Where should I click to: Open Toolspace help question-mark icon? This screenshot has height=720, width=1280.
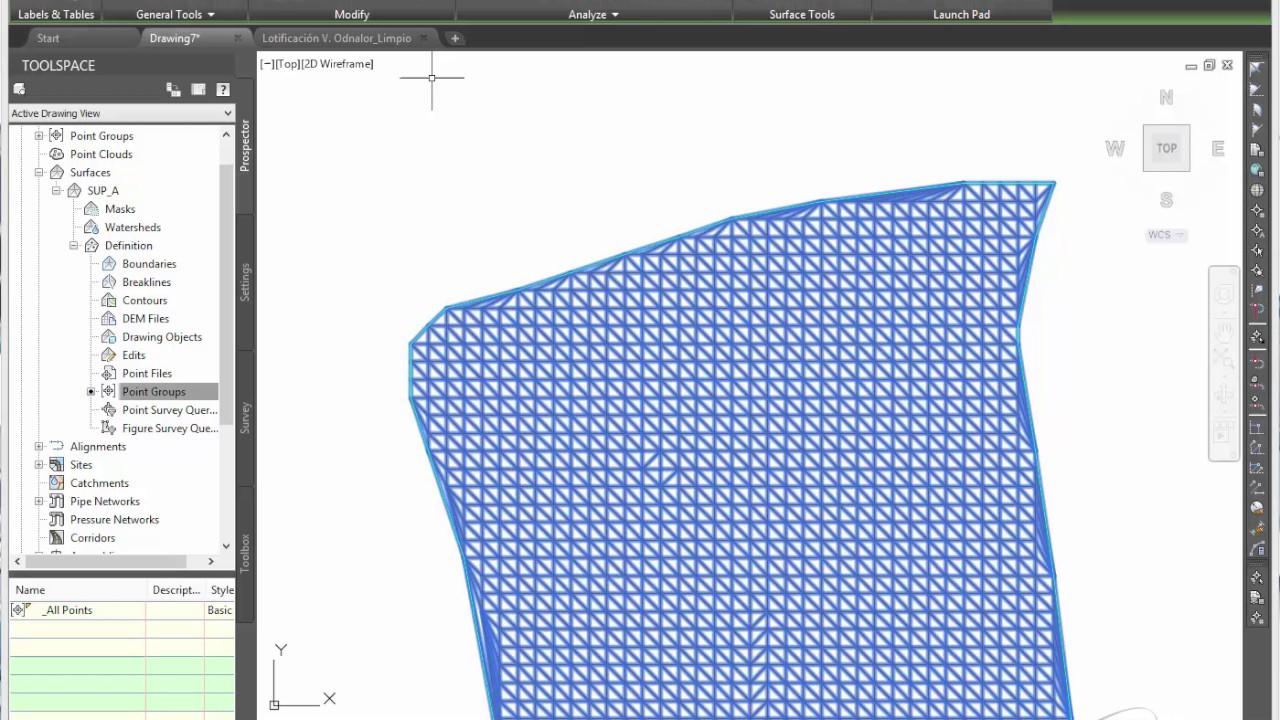point(223,90)
